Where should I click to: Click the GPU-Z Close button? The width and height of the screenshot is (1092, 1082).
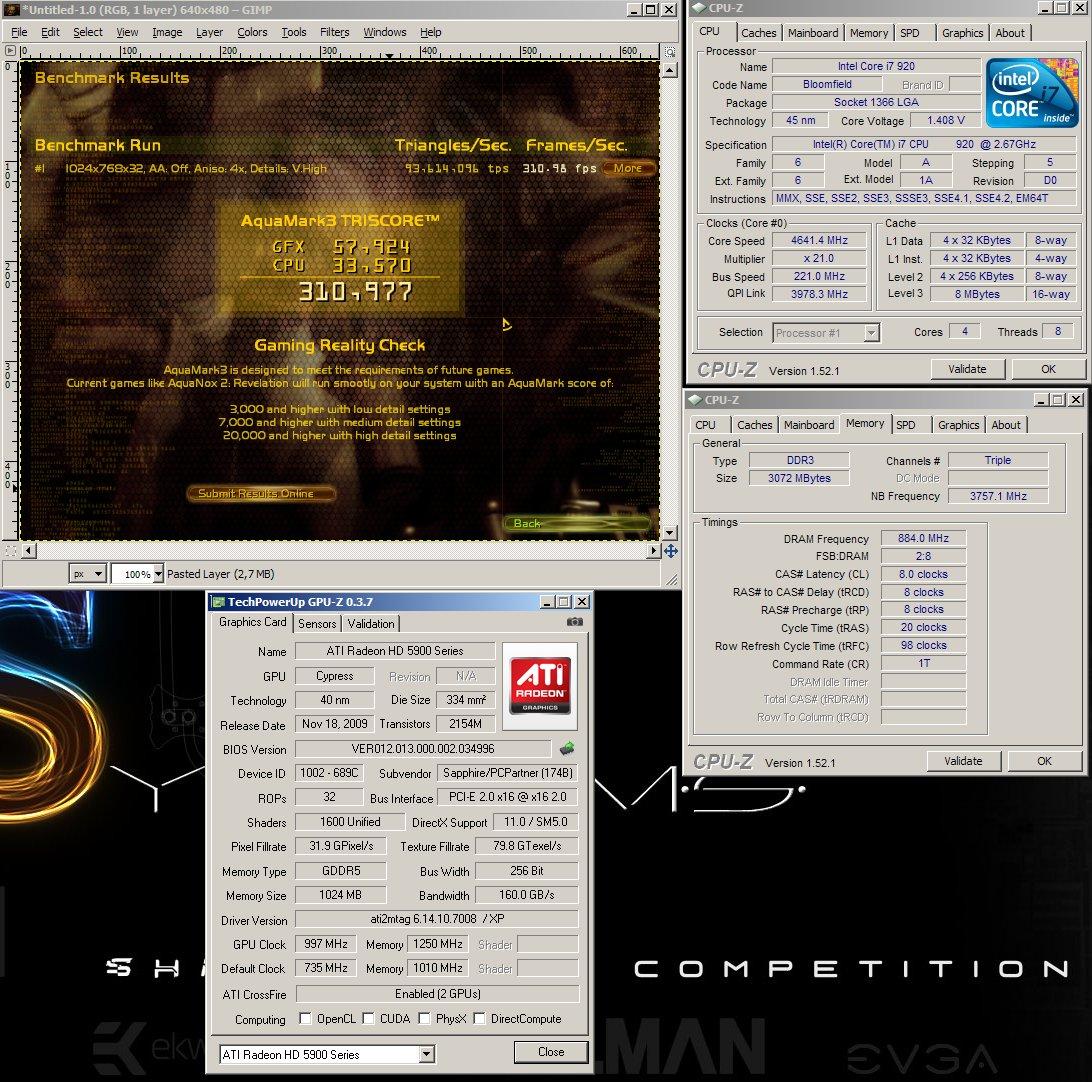pos(551,1052)
